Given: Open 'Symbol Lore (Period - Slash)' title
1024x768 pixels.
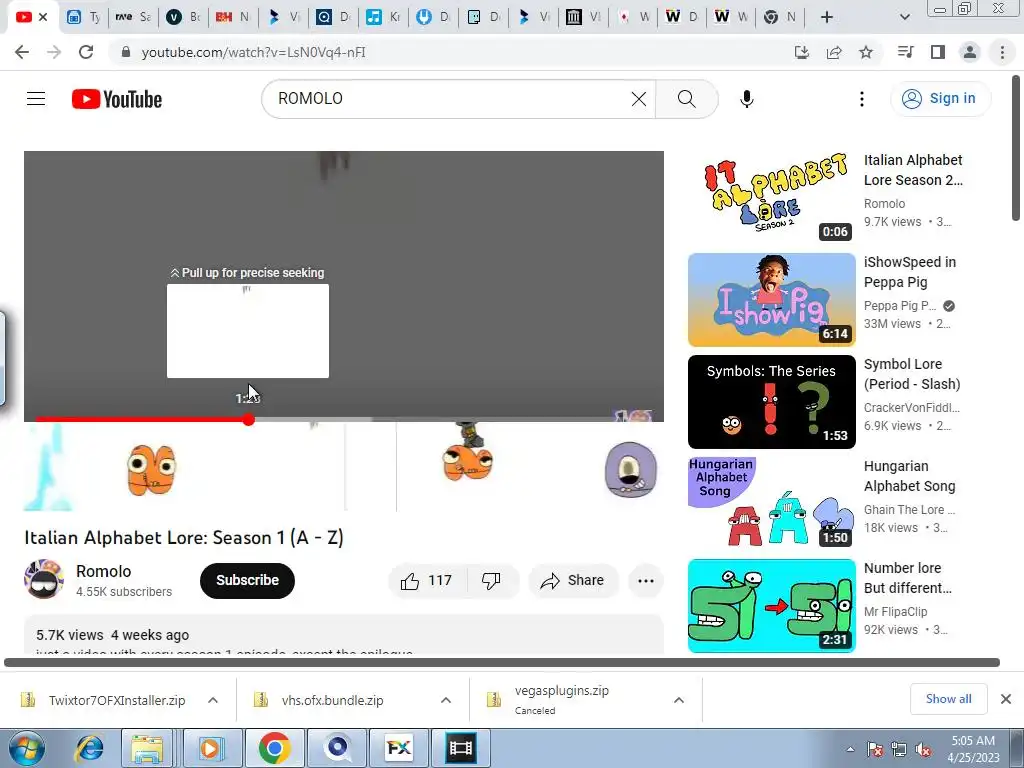Looking at the screenshot, I should (912, 374).
